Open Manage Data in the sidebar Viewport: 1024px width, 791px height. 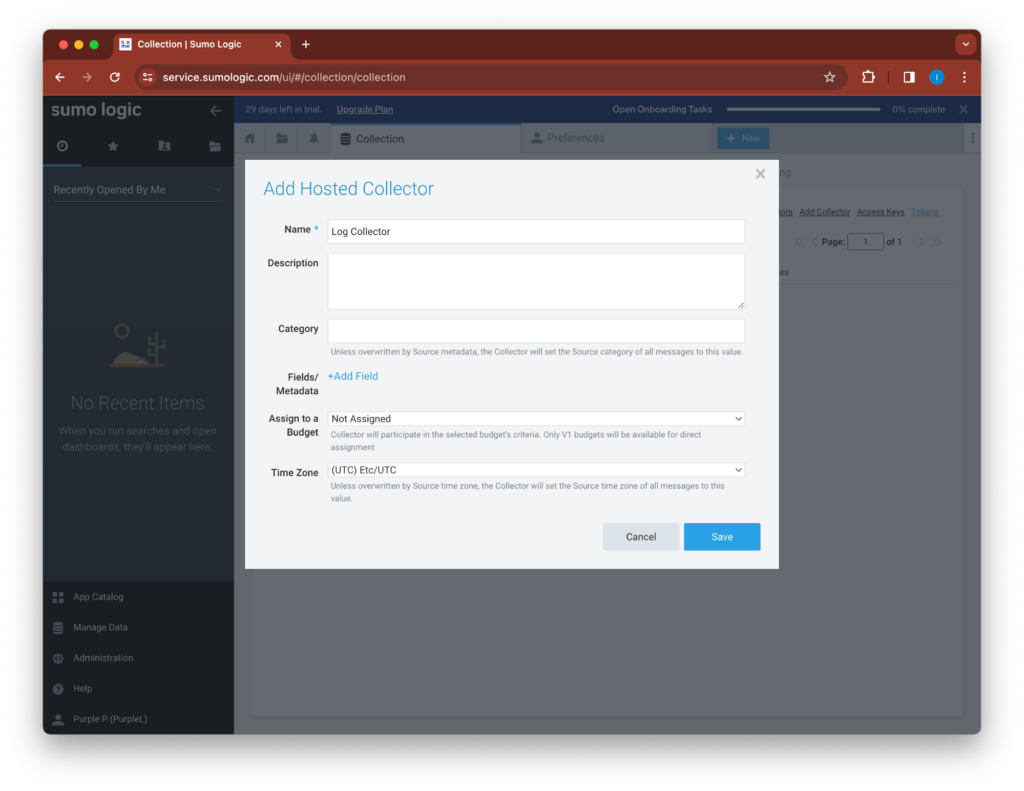100,628
